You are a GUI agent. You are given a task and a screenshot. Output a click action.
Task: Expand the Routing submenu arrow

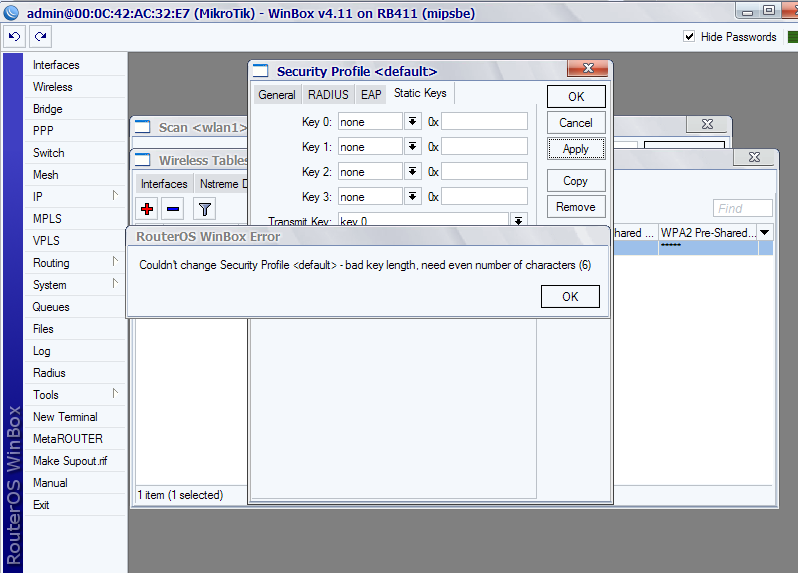115,261
